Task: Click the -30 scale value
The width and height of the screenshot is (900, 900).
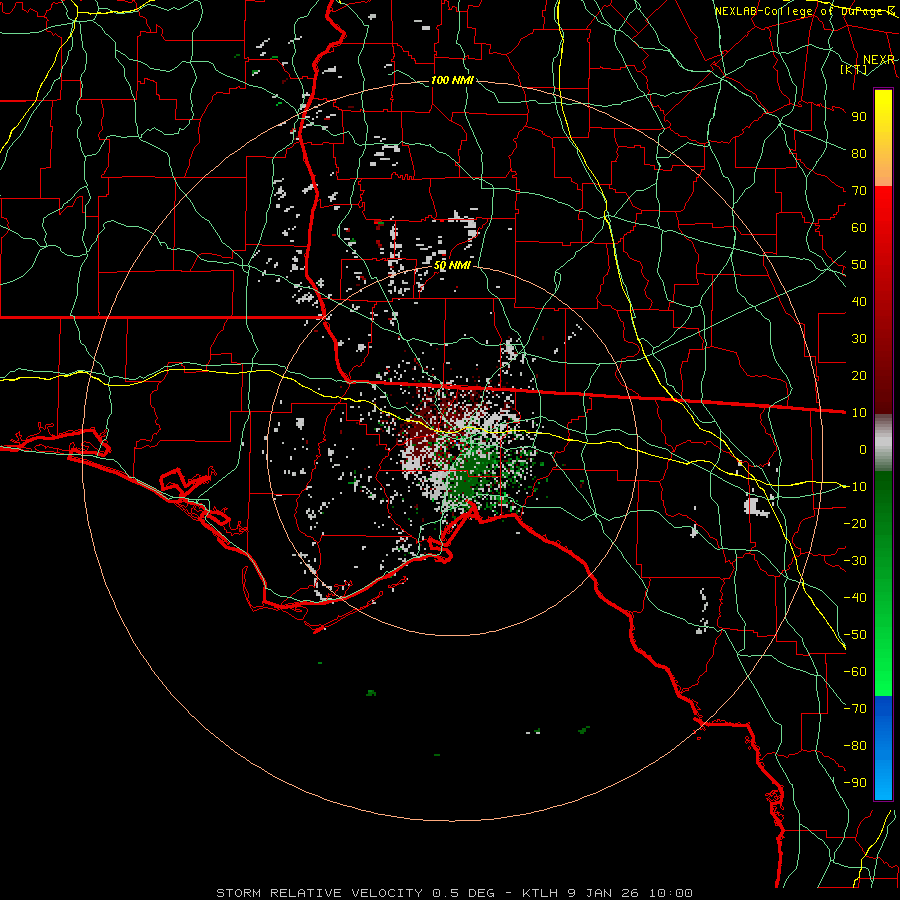Action: [855, 561]
